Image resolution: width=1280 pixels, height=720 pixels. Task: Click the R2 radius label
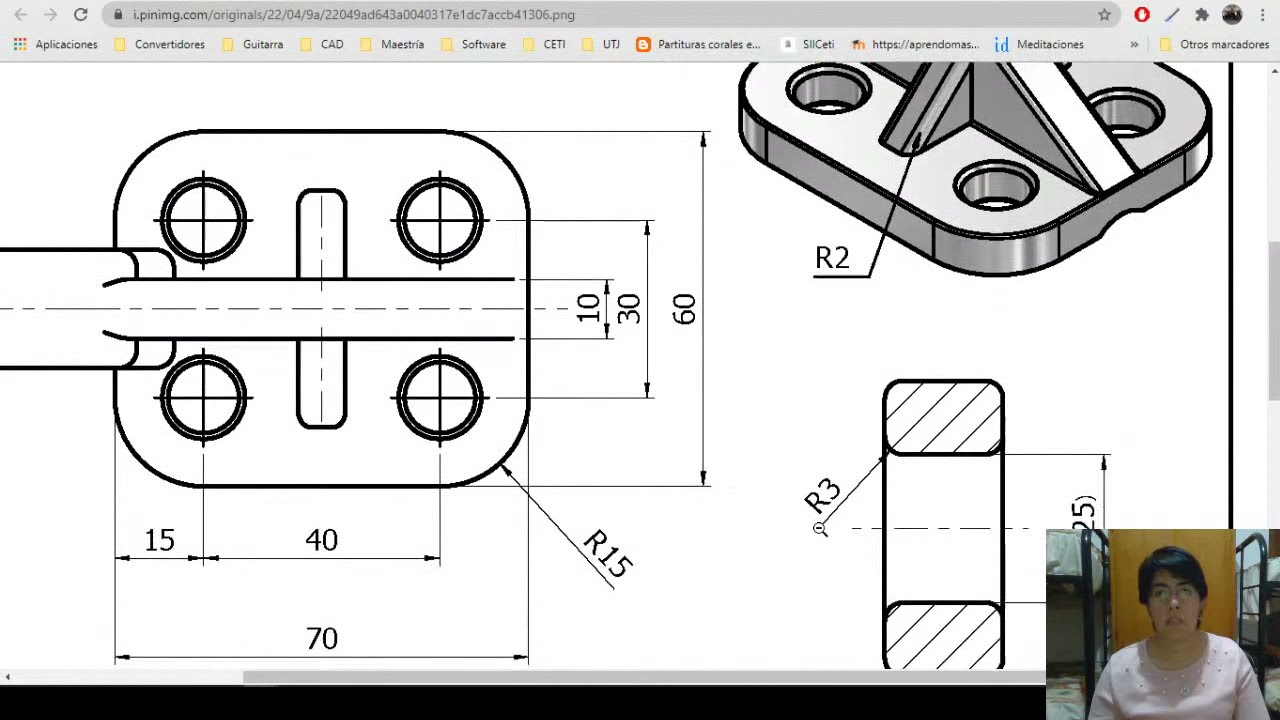[x=832, y=258]
